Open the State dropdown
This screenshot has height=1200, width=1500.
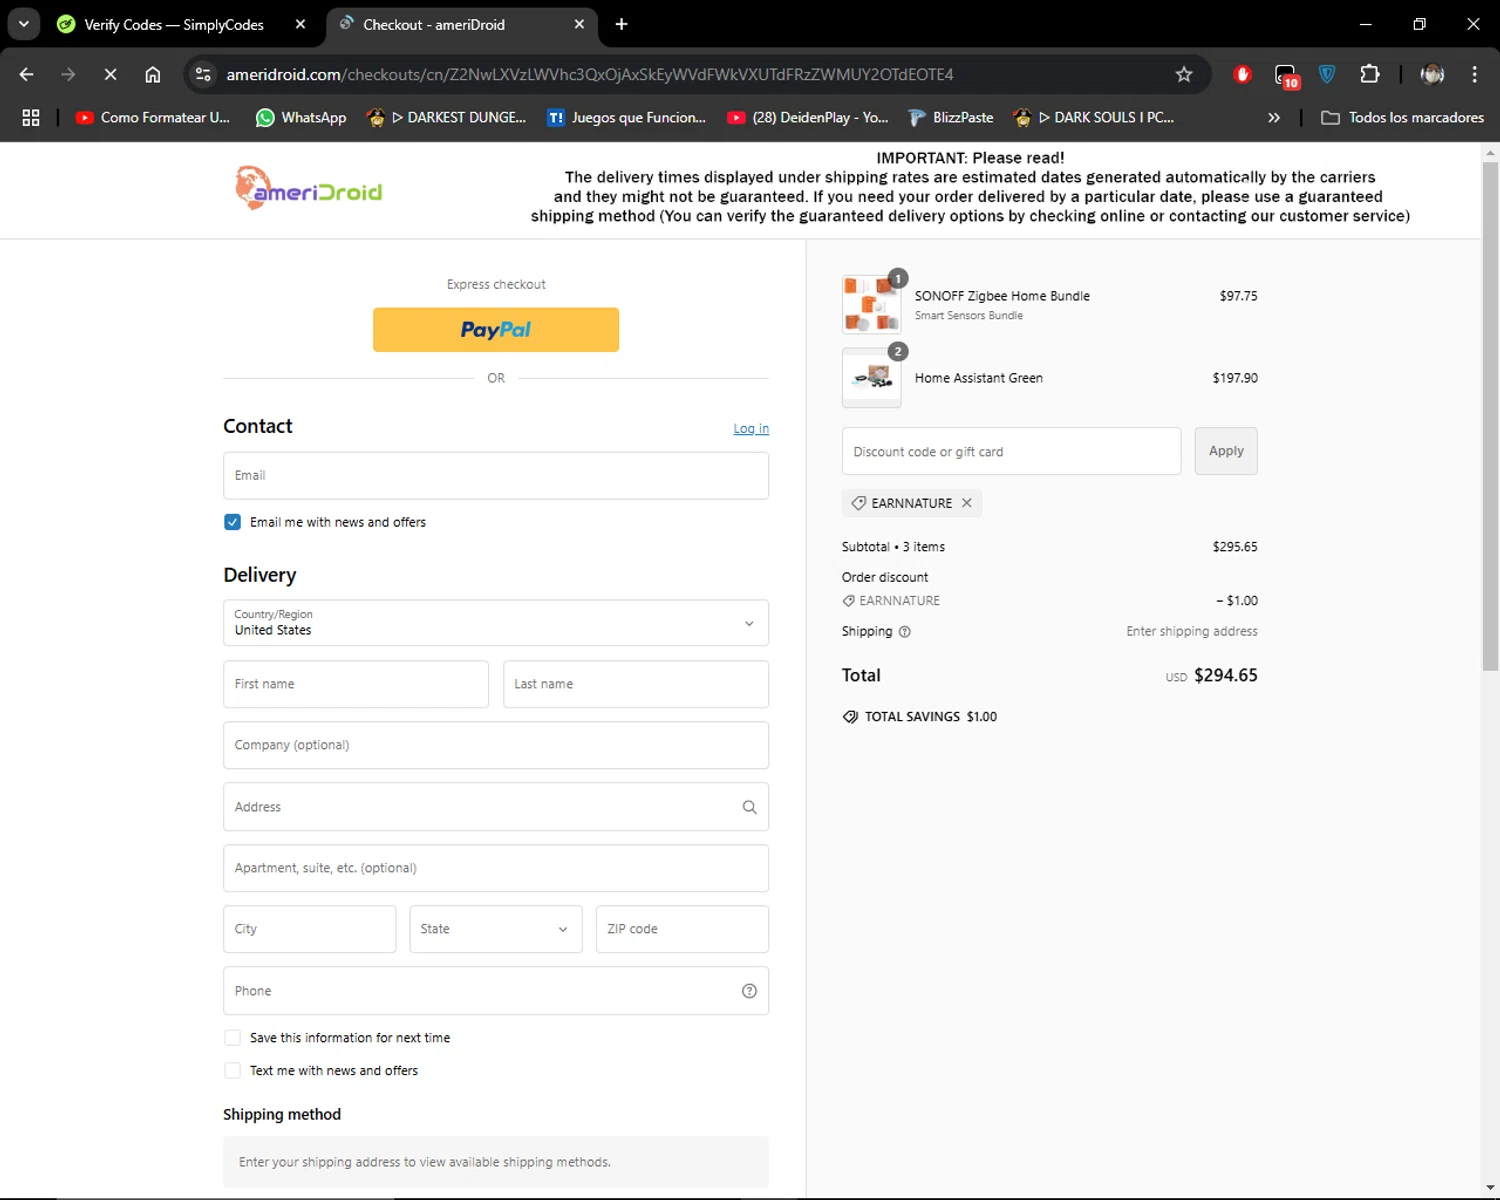(496, 929)
